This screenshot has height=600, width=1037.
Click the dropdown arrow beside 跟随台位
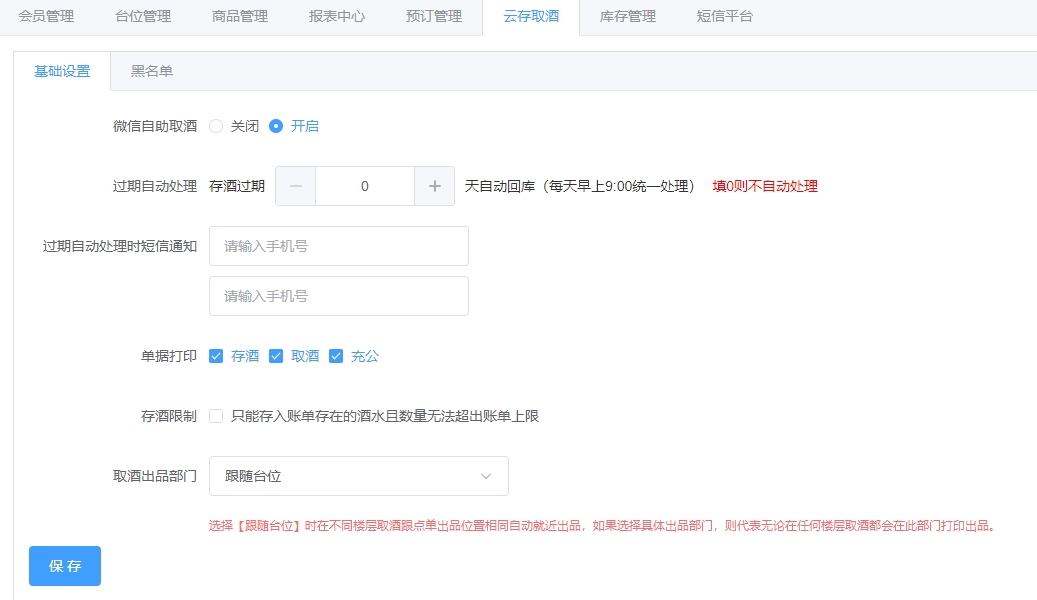click(486, 476)
